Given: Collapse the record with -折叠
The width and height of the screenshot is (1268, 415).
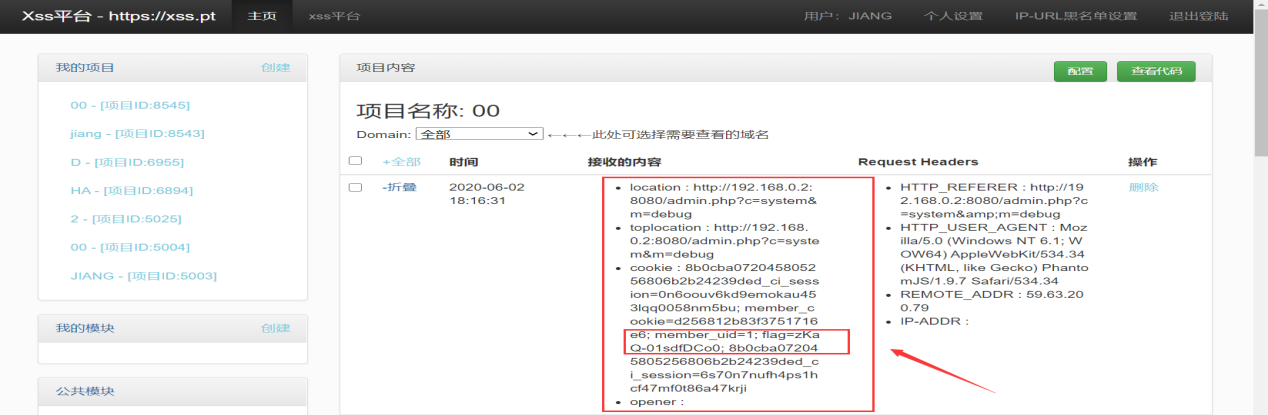Looking at the screenshot, I should (400, 187).
